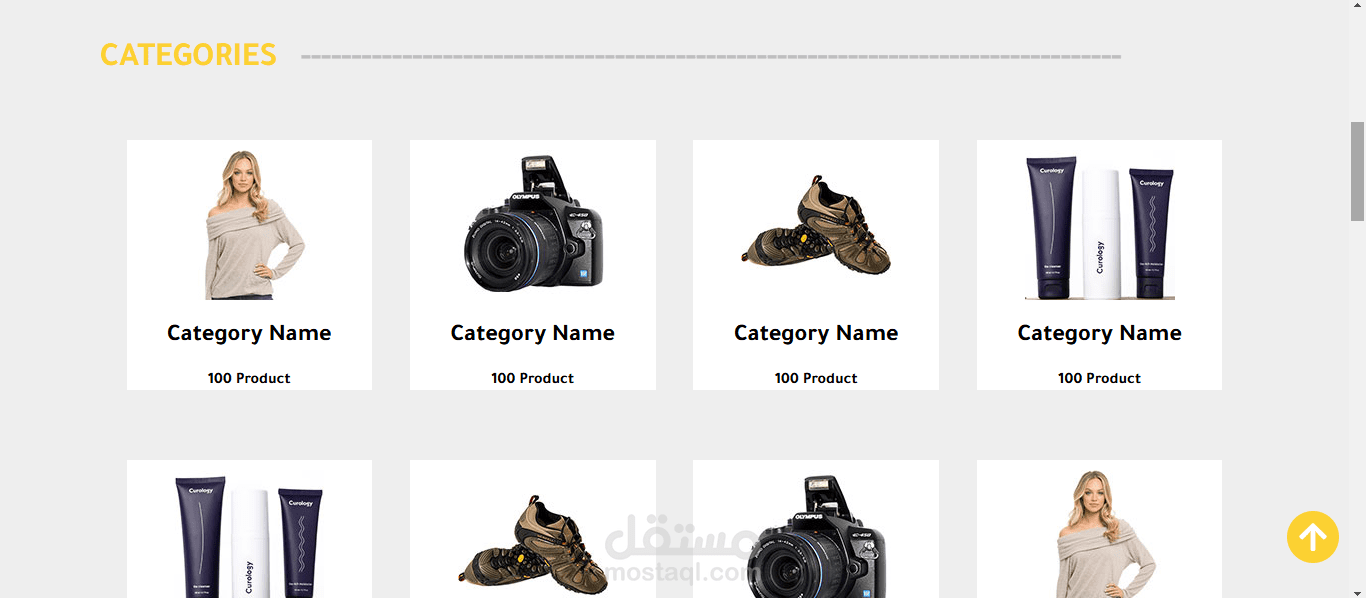Click Curology tubes image in second row

pyautogui.click(x=249, y=536)
